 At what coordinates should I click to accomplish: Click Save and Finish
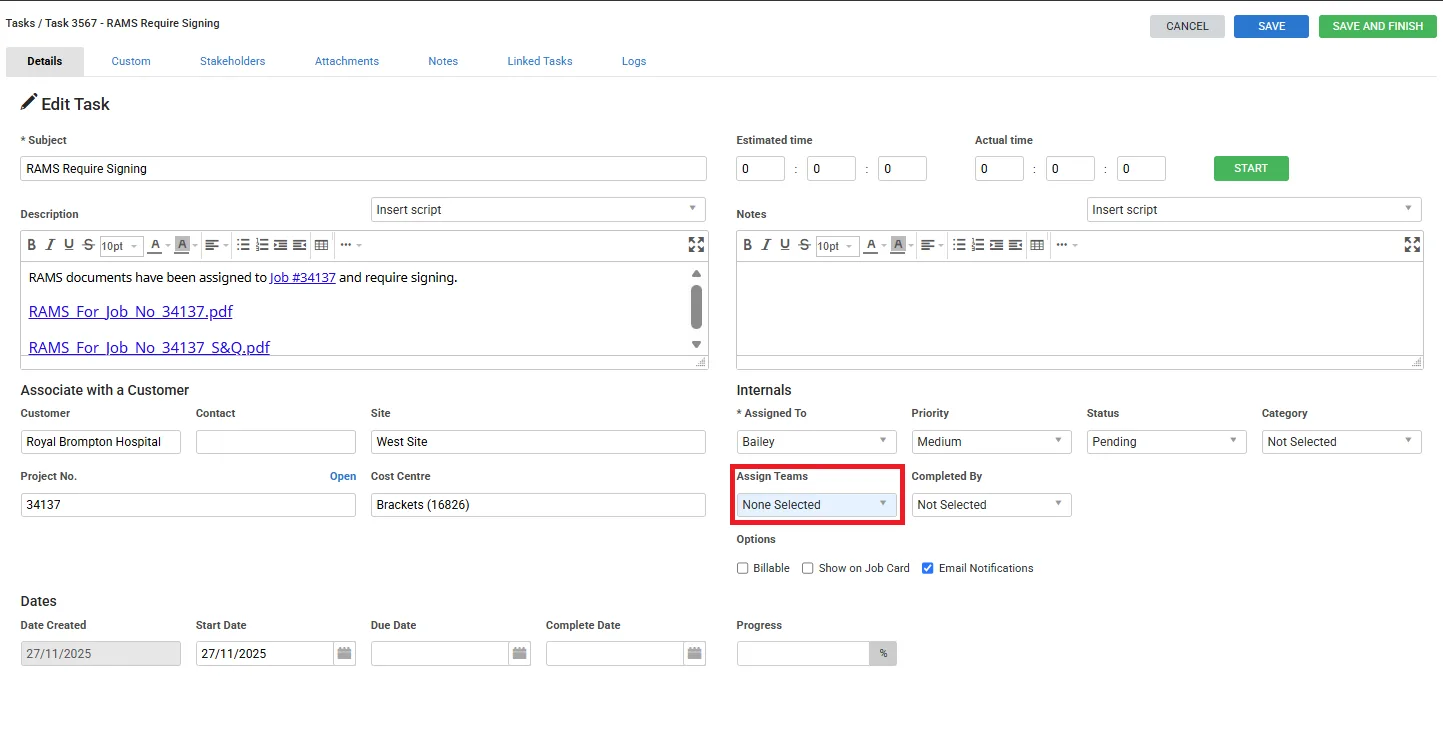coord(1378,26)
